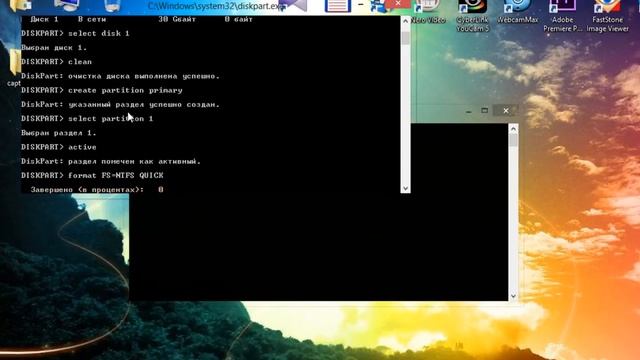
Task: Click the diskpart scrollbar up arrow
Action: coord(405,20)
